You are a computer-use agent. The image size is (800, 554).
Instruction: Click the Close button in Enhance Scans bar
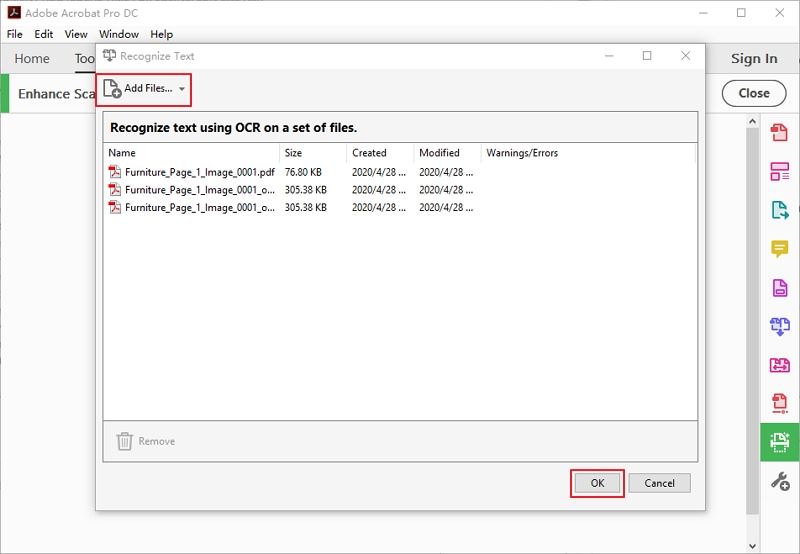tap(754, 93)
